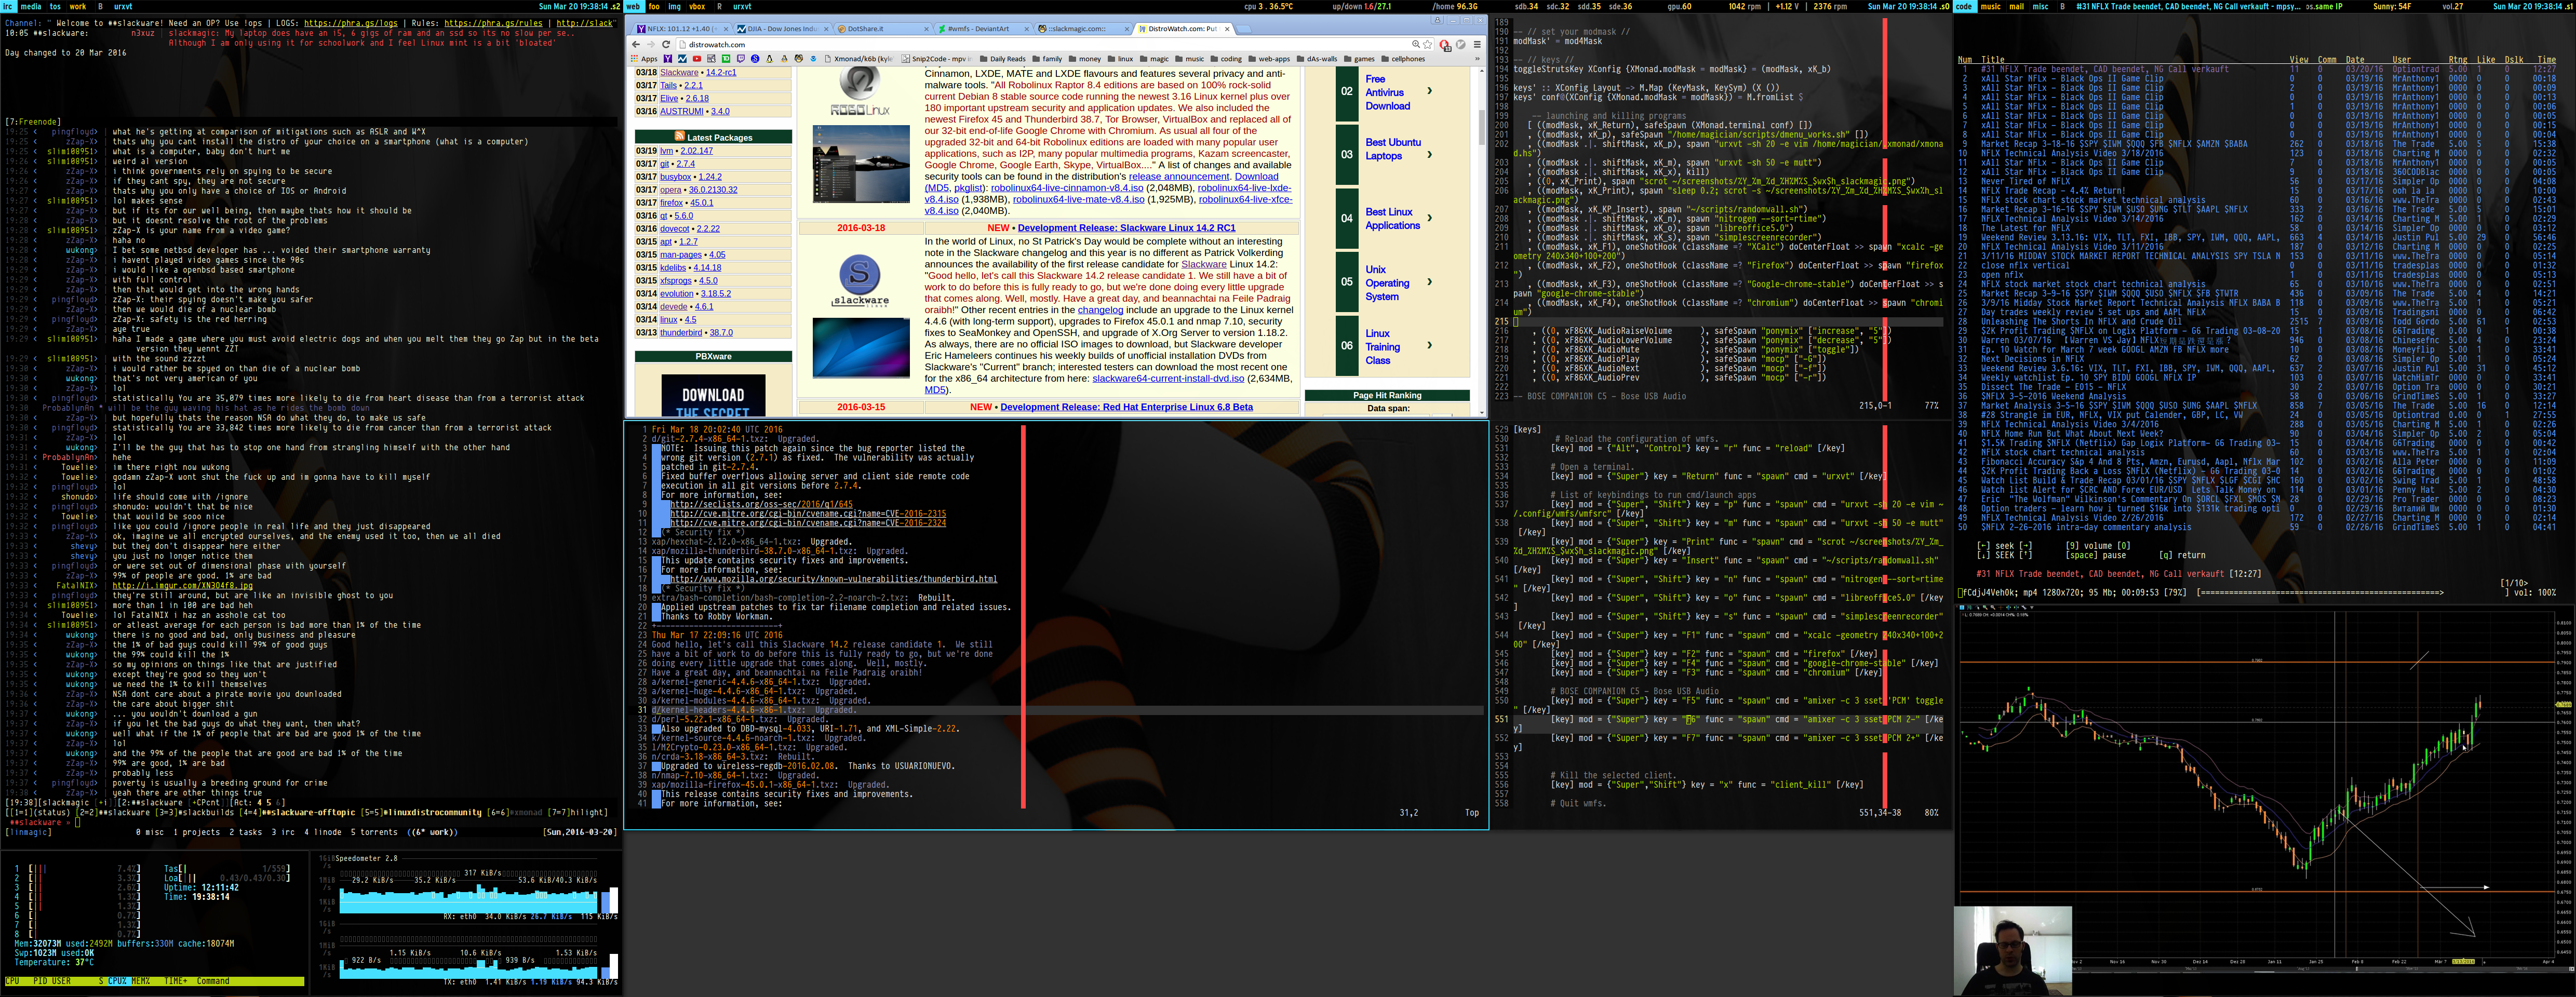Click the 'Xmonad/k6b' bookmark
The image size is (2576, 997).
click(x=859, y=59)
